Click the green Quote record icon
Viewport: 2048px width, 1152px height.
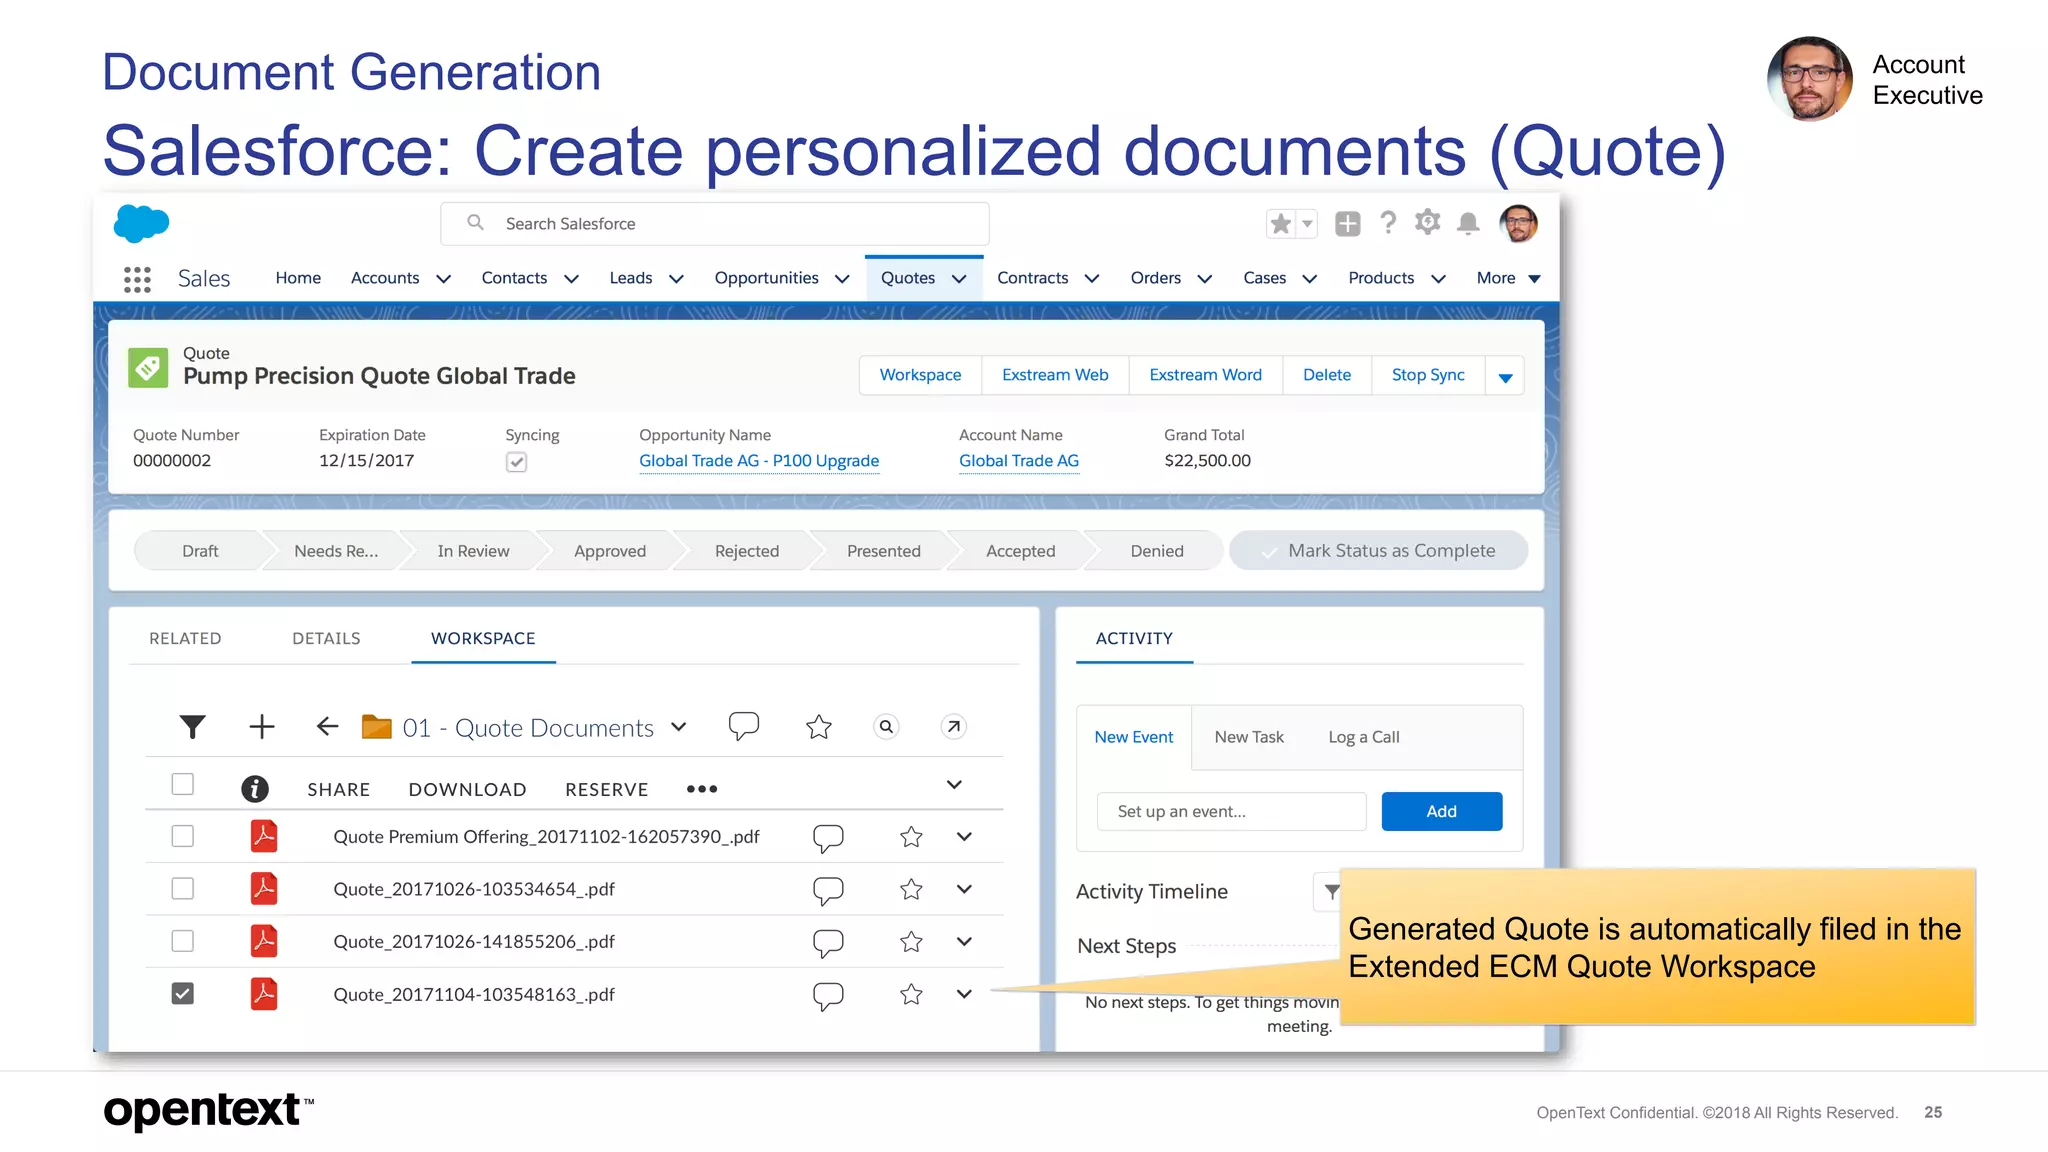(x=148, y=367)
